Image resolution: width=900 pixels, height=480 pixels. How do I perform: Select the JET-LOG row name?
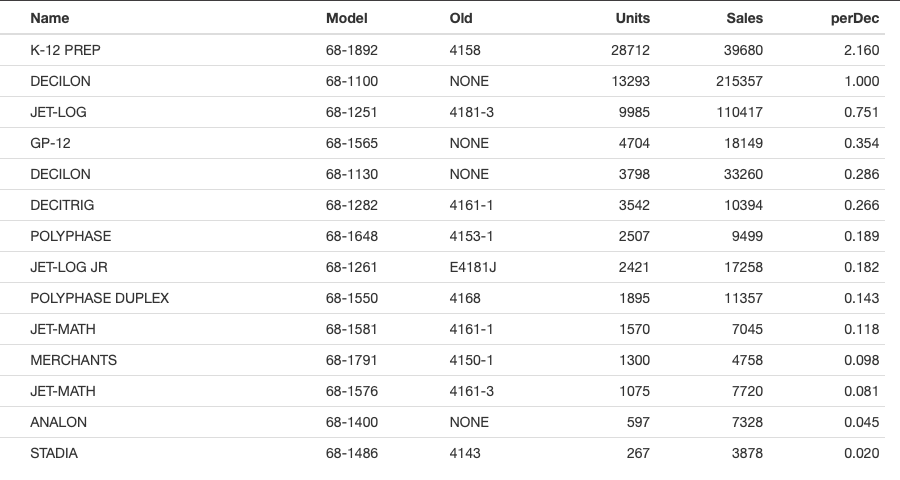(x=59, y=112)
